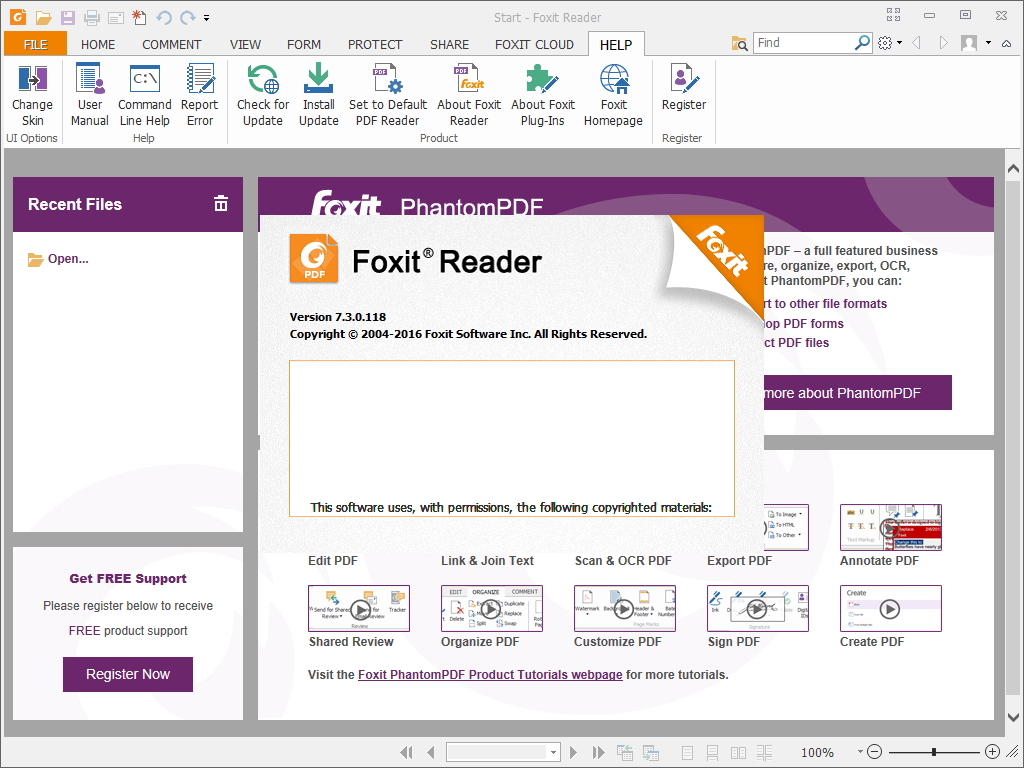Click the Register Now button
Image resolution: width=1024 pixels, height=768 pixels.
click(x=127, y=674)
